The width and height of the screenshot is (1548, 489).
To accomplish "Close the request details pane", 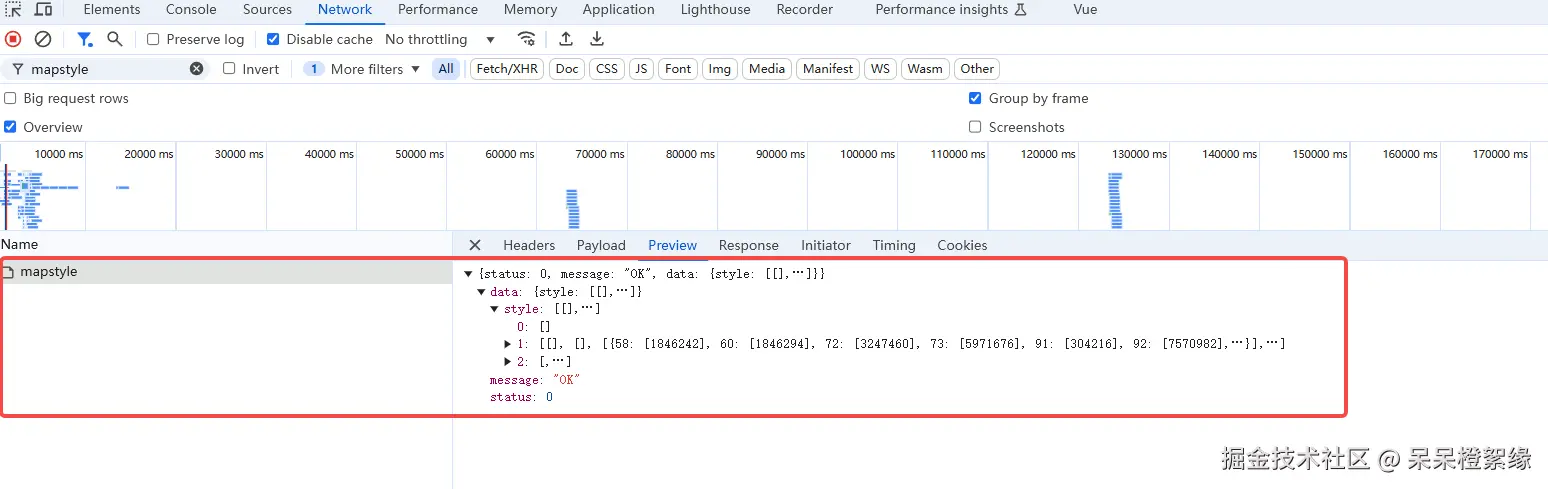I will [475, 245].
